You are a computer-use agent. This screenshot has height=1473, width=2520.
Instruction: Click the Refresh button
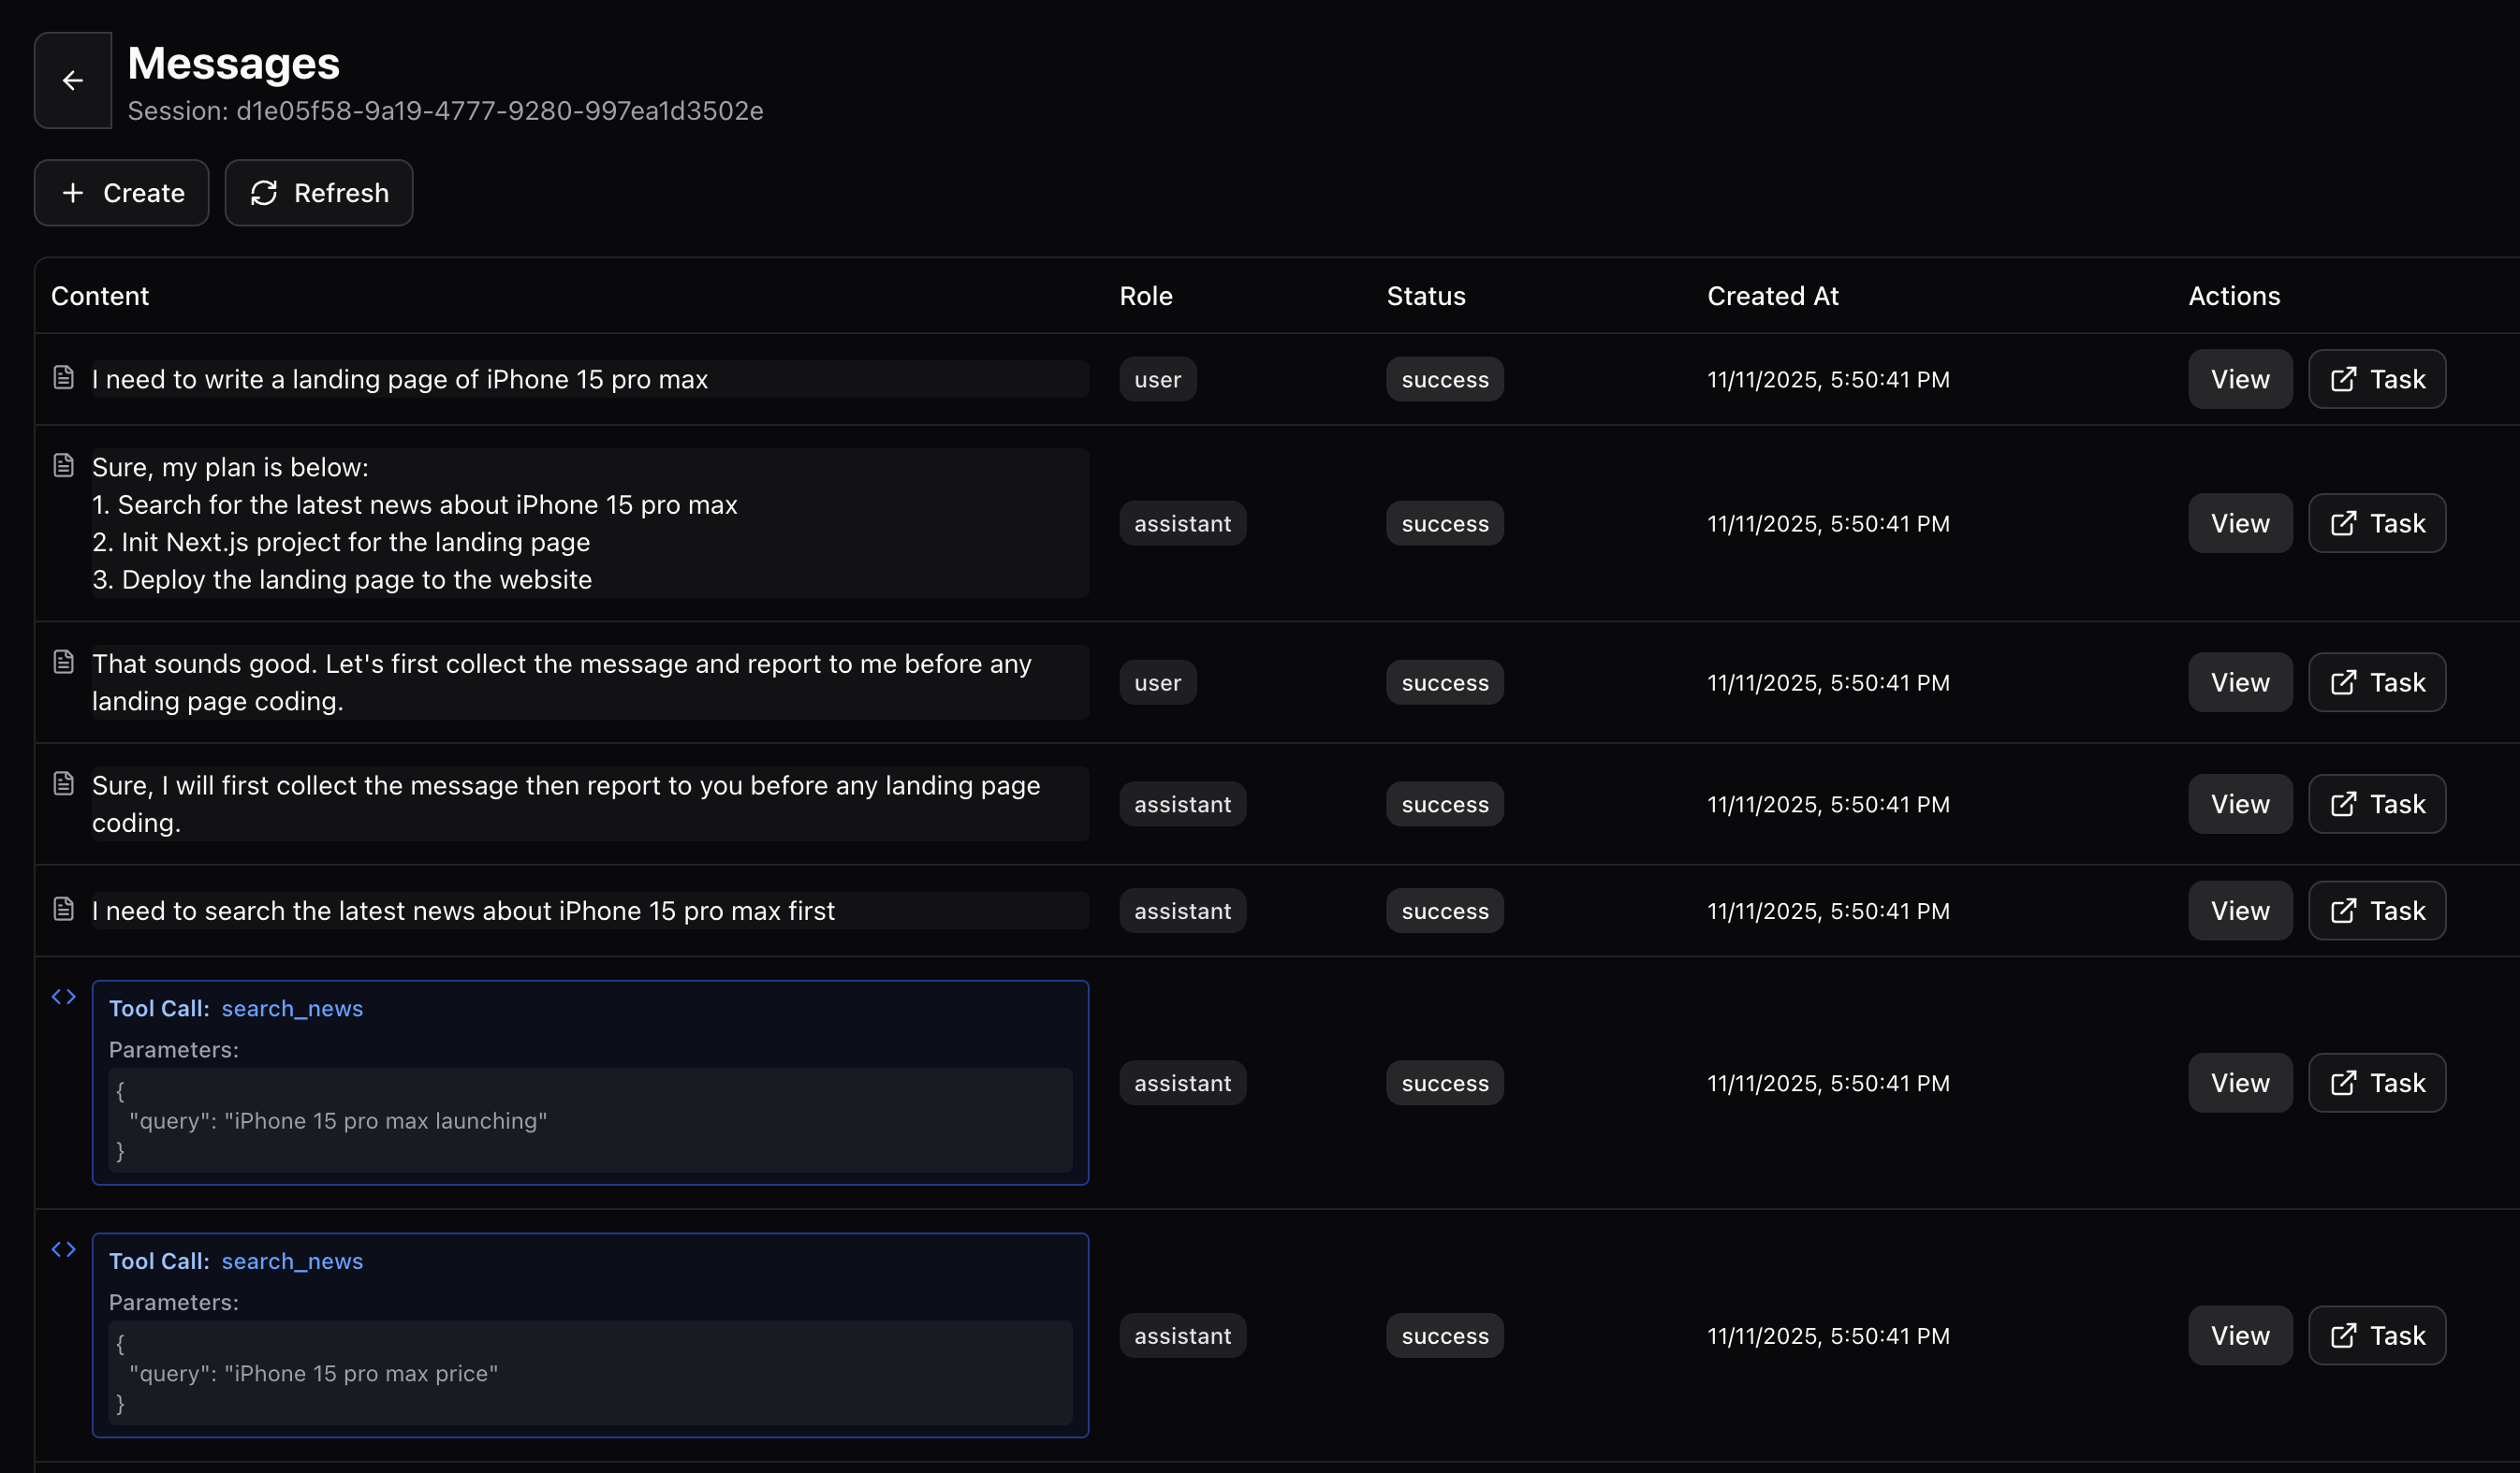pos(318,193)
